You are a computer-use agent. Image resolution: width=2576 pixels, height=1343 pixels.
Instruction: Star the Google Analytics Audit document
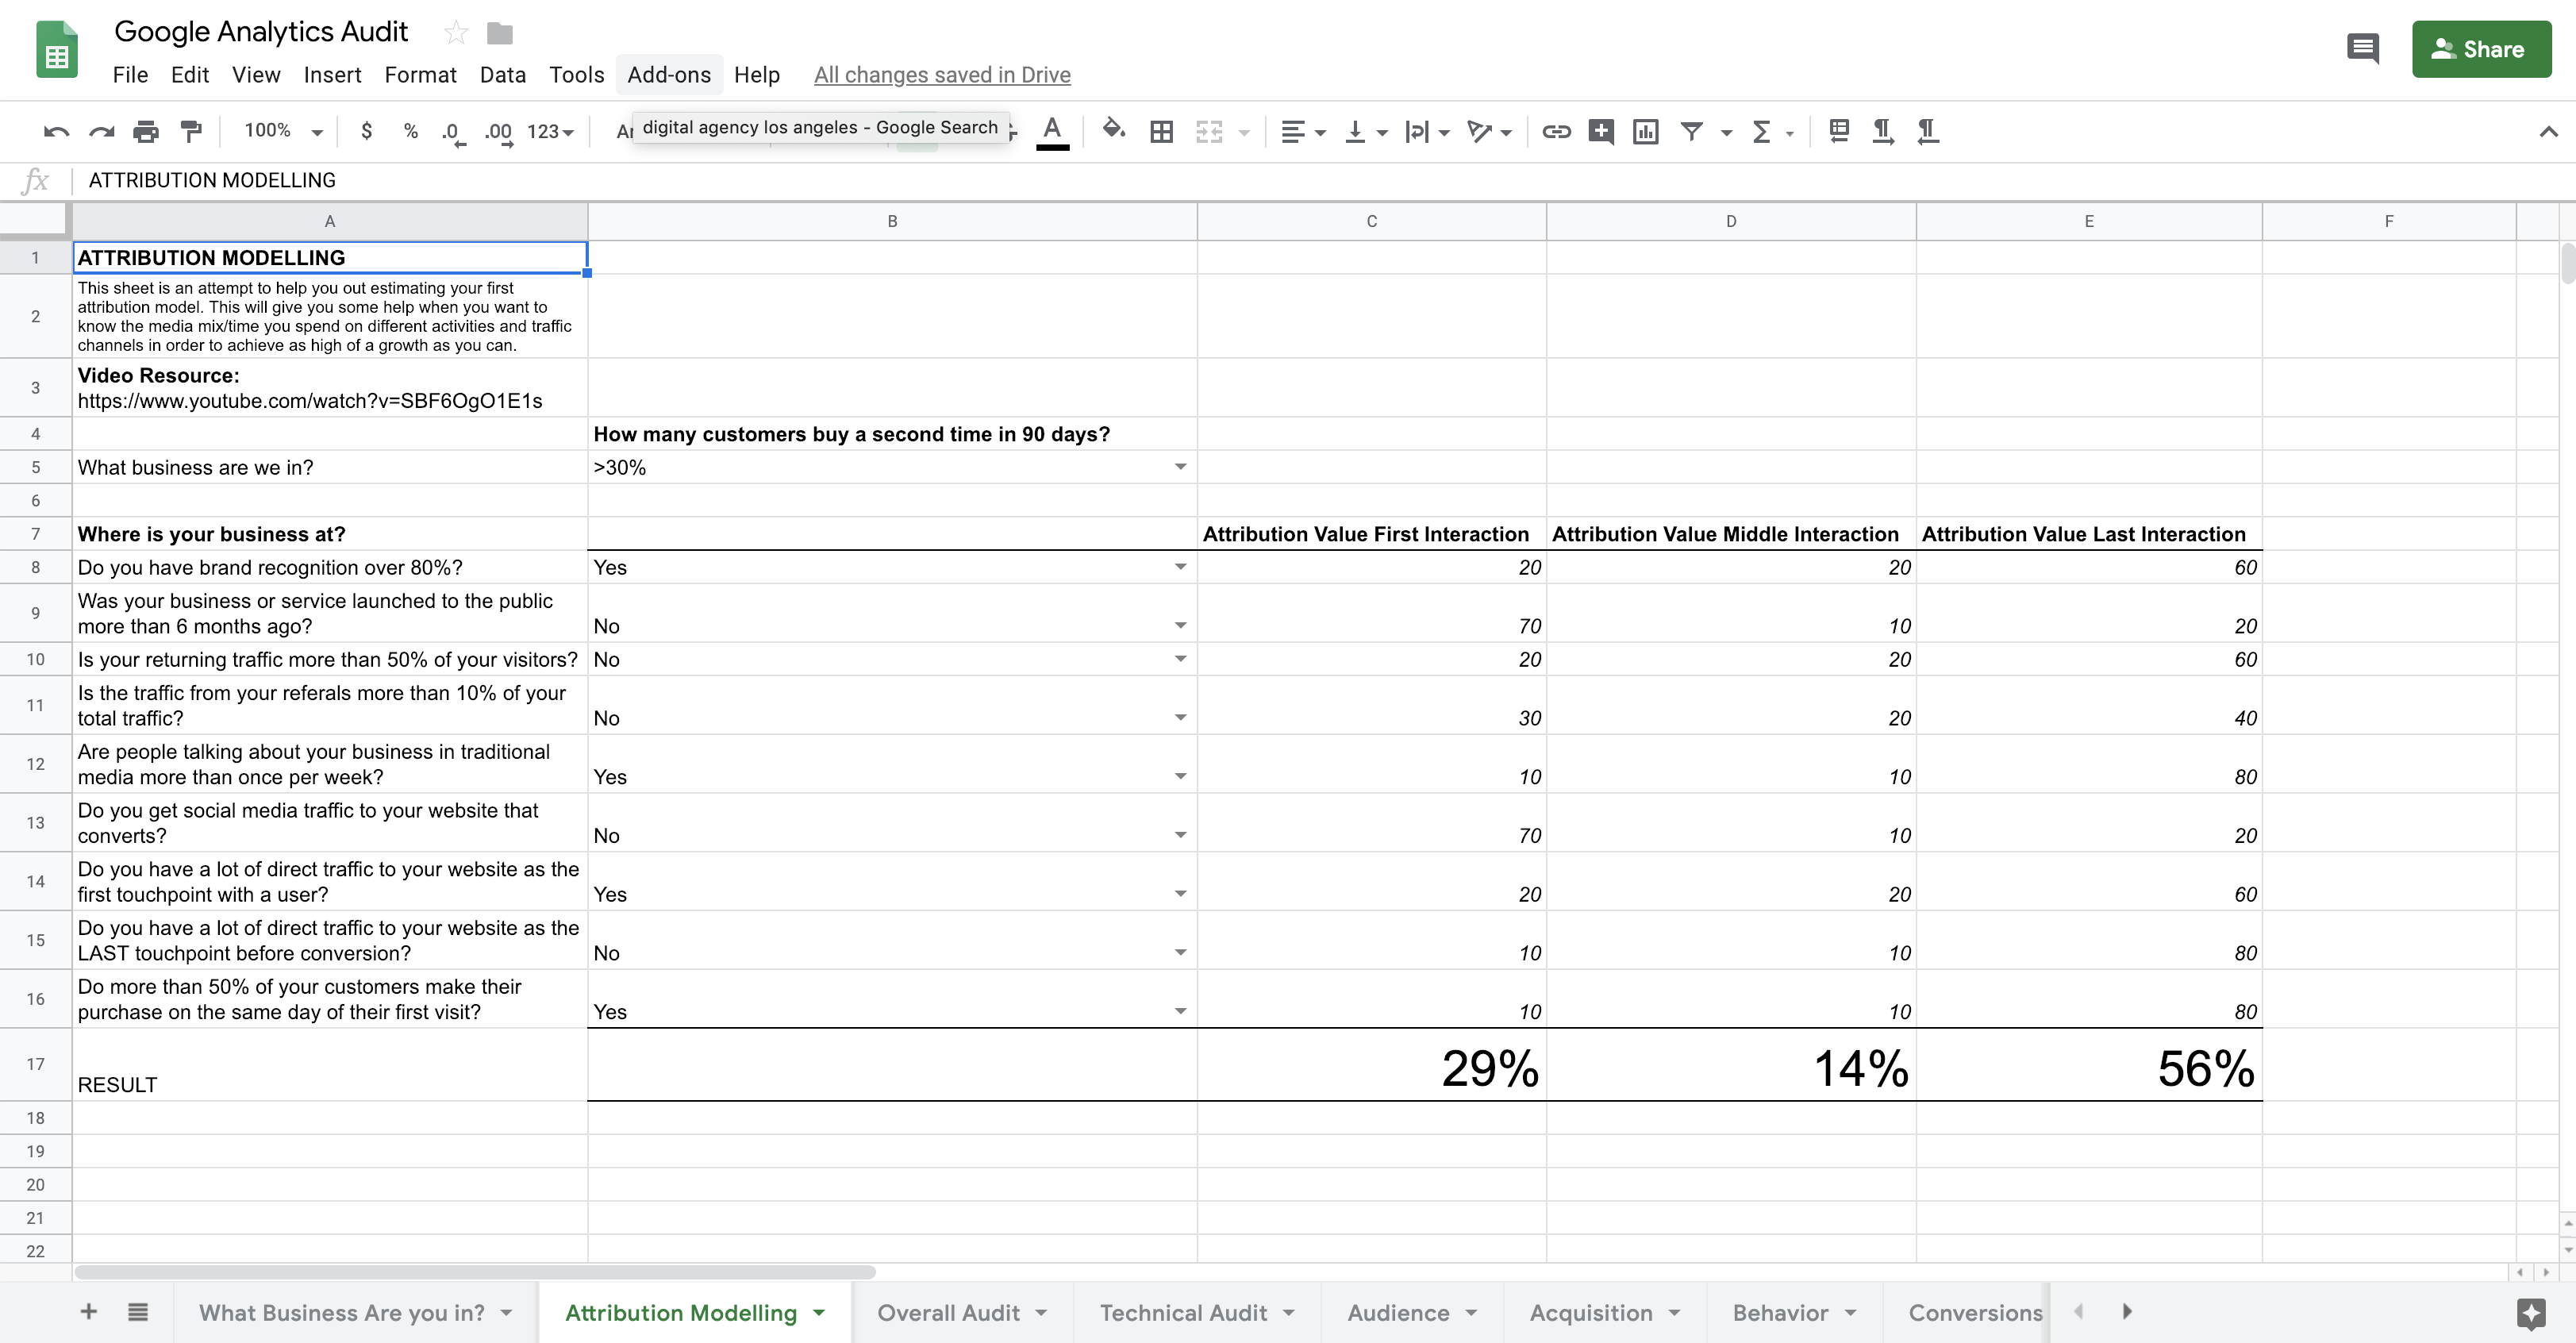tap(456, 33)
